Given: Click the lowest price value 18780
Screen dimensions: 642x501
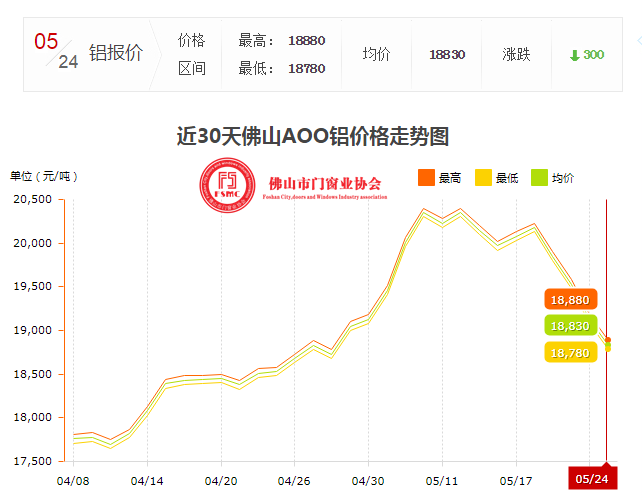Looking at the screenshot, I should [306, 68].
